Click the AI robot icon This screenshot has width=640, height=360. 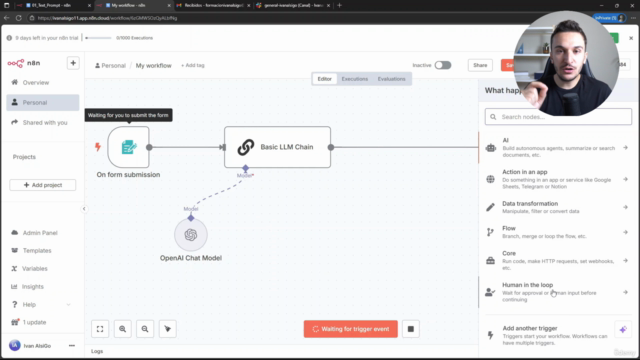(491, 148)
